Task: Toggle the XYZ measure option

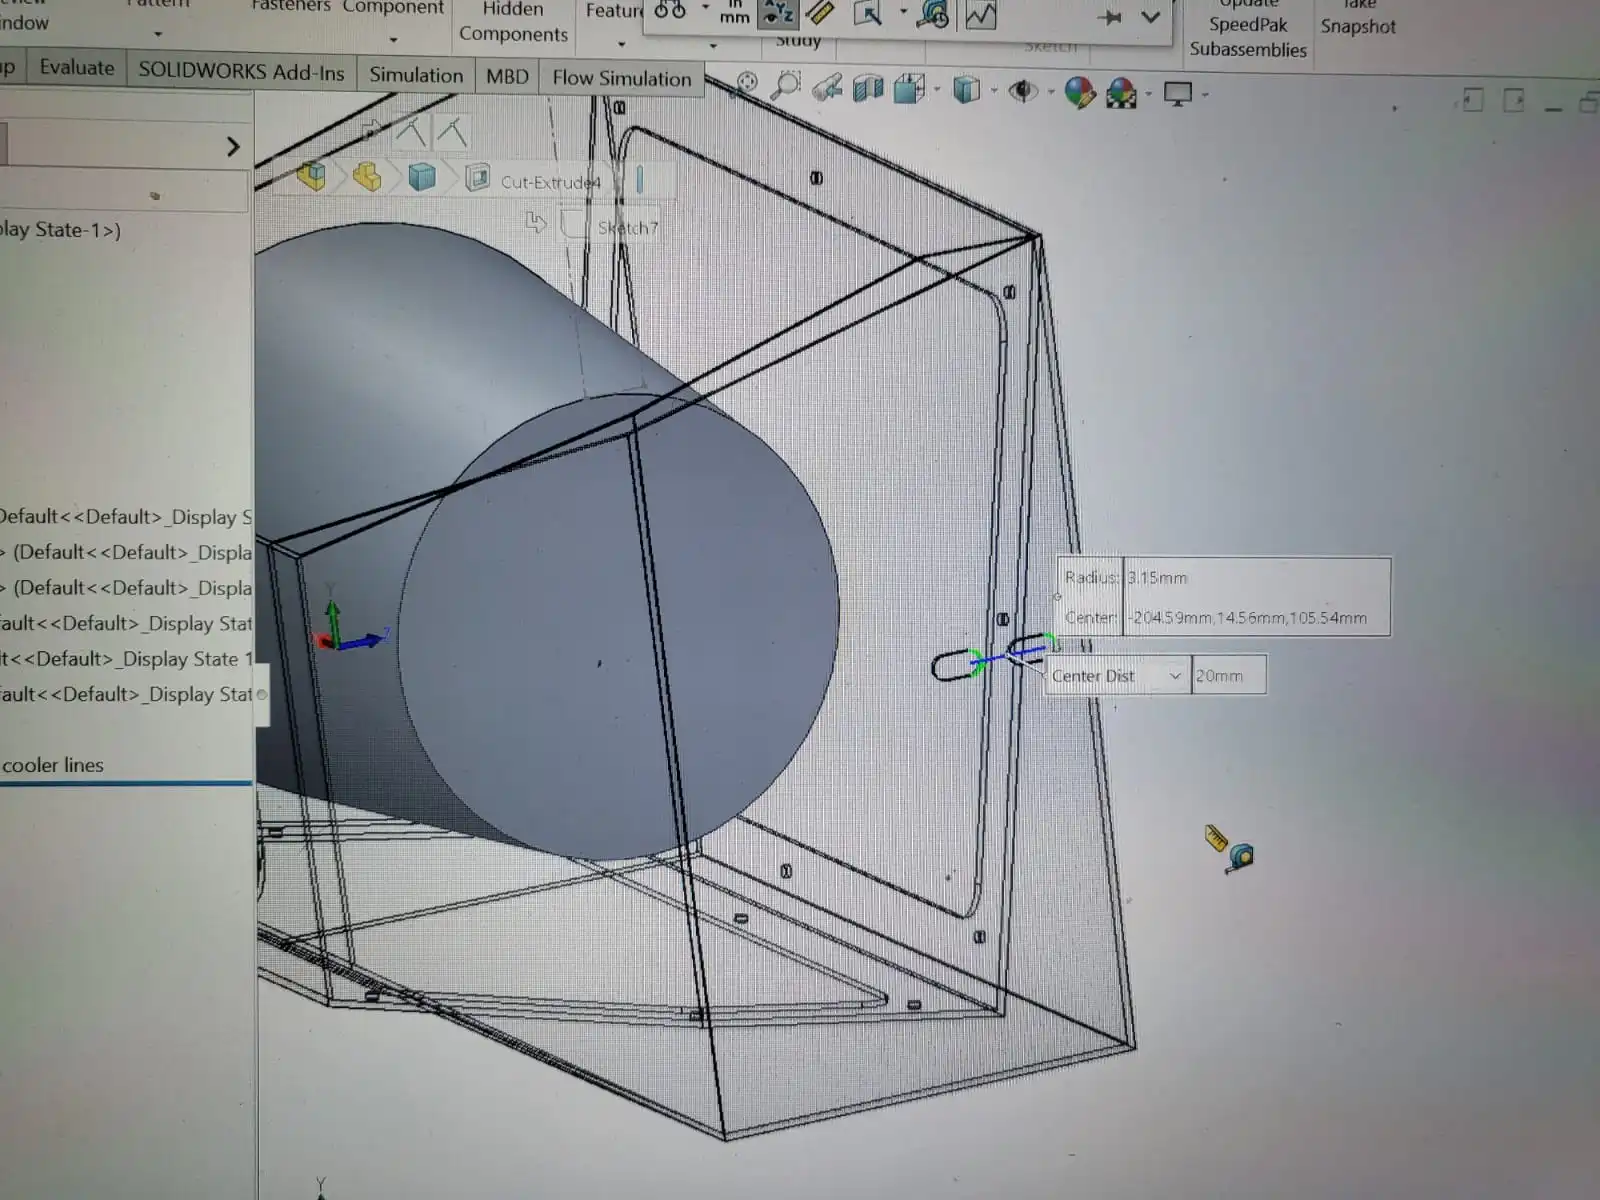Action: (x=777, y=13)
